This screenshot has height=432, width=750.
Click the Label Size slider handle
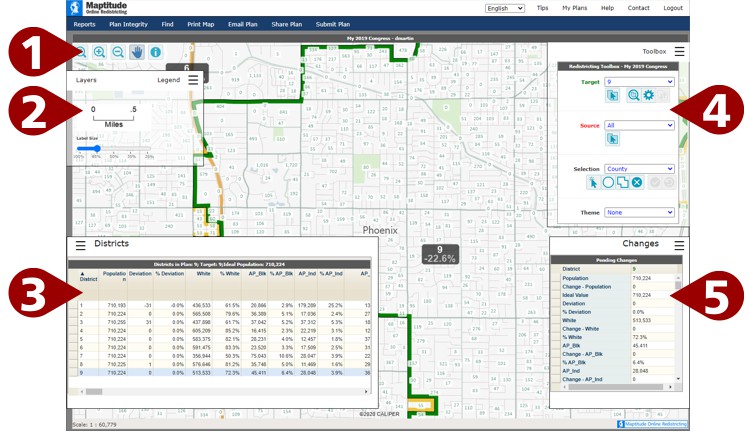point(97,148)
